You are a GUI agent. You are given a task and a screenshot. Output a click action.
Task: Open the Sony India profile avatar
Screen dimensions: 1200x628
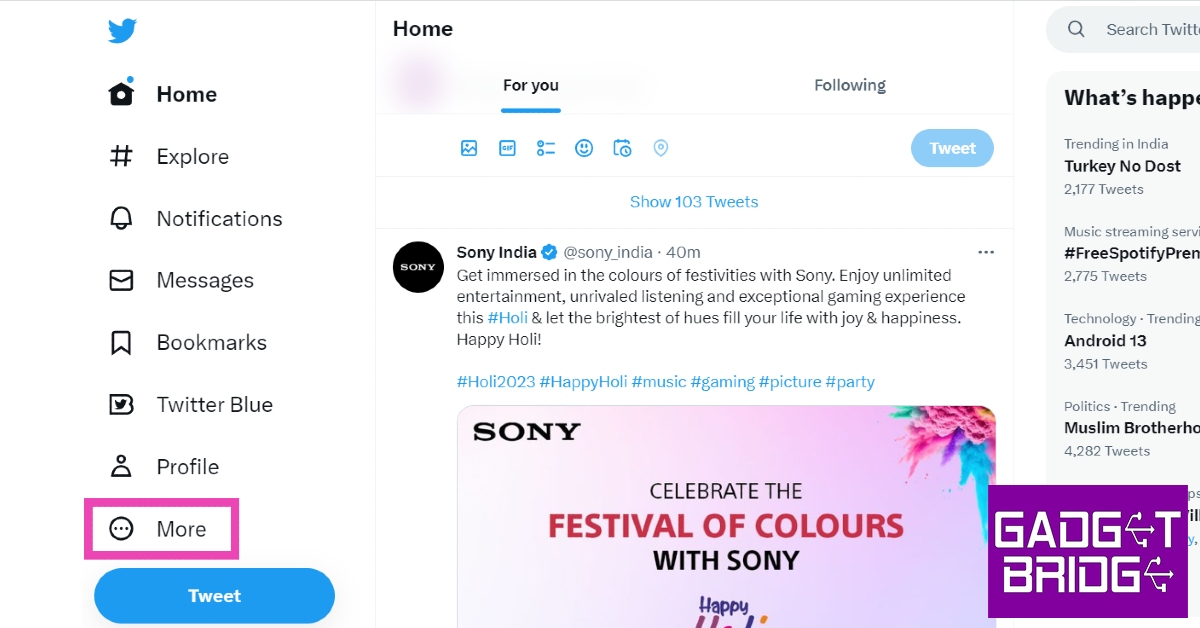click(x=418, y=267)
